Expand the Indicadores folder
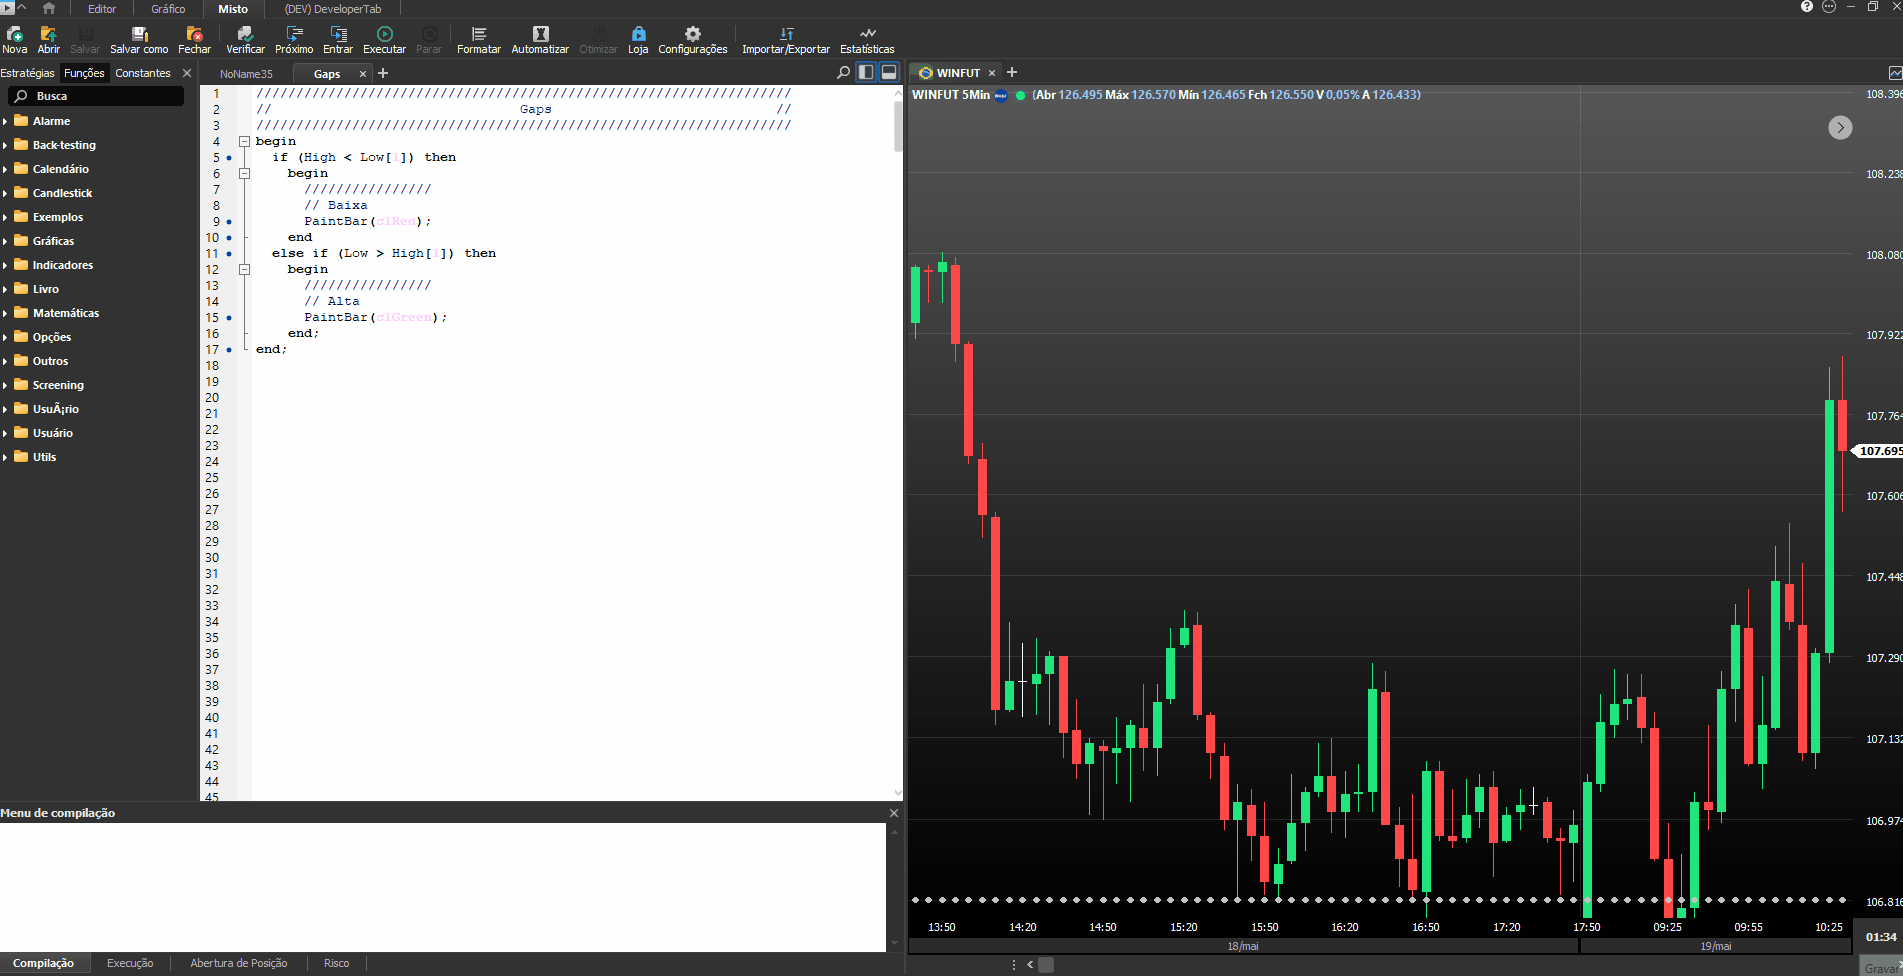The image size is (1903, 976). [x=6, y=265]
